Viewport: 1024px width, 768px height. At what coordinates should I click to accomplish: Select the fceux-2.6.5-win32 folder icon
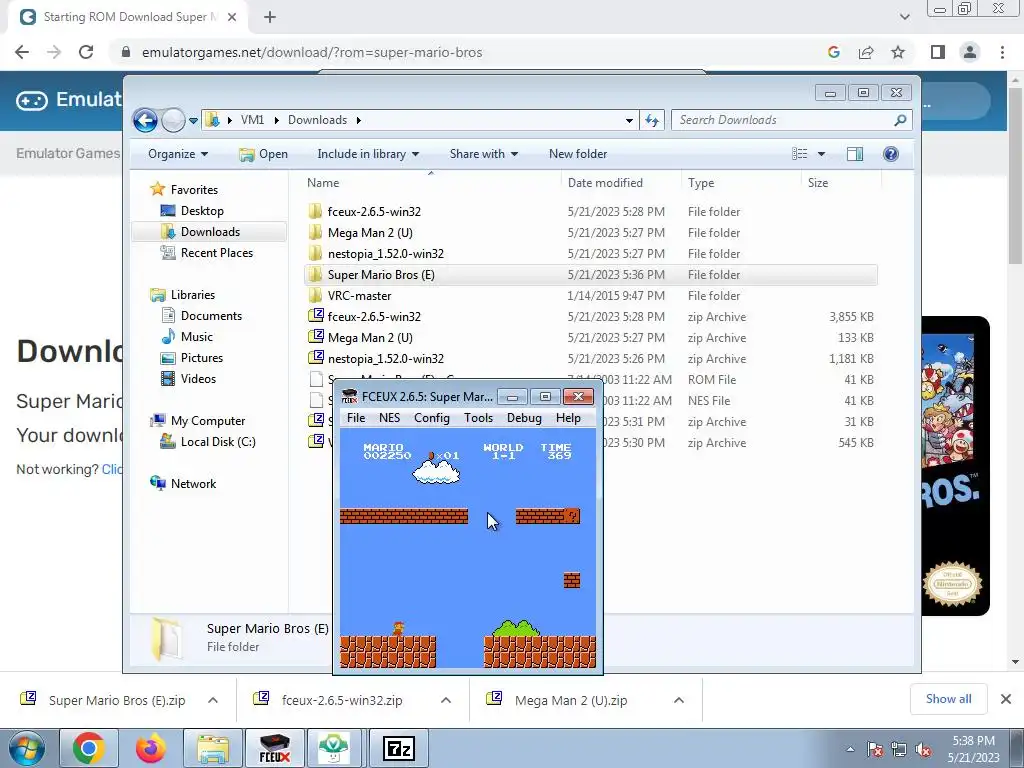(x=315, y=211)
